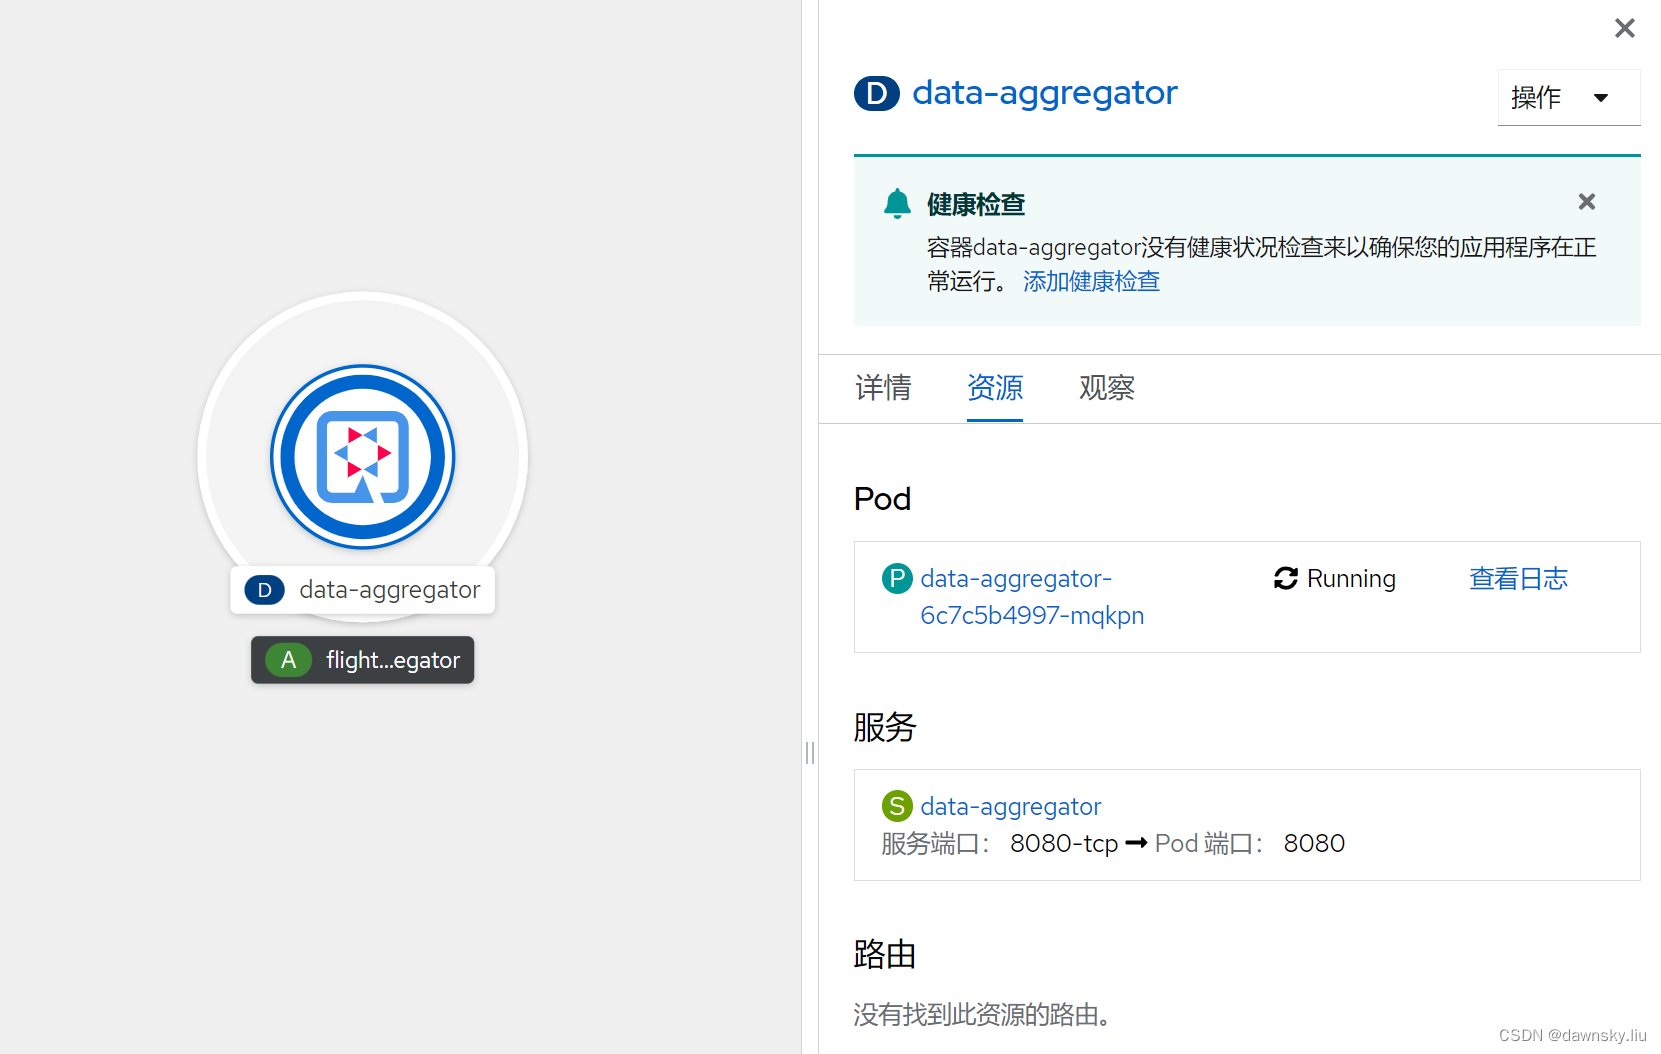This screenshot has height=1054, width=1661.
Task: Click the Pod section heading
Action: coord(882,498)
